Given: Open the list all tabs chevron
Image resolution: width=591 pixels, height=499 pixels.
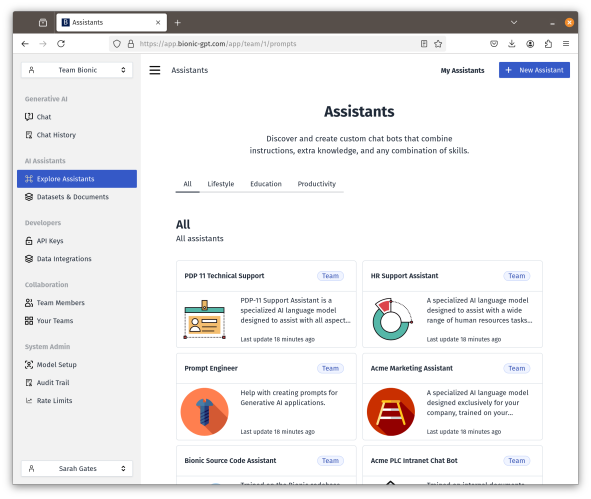Looking at the screenshot, I should pyautogui.click(x=514, y=23).
